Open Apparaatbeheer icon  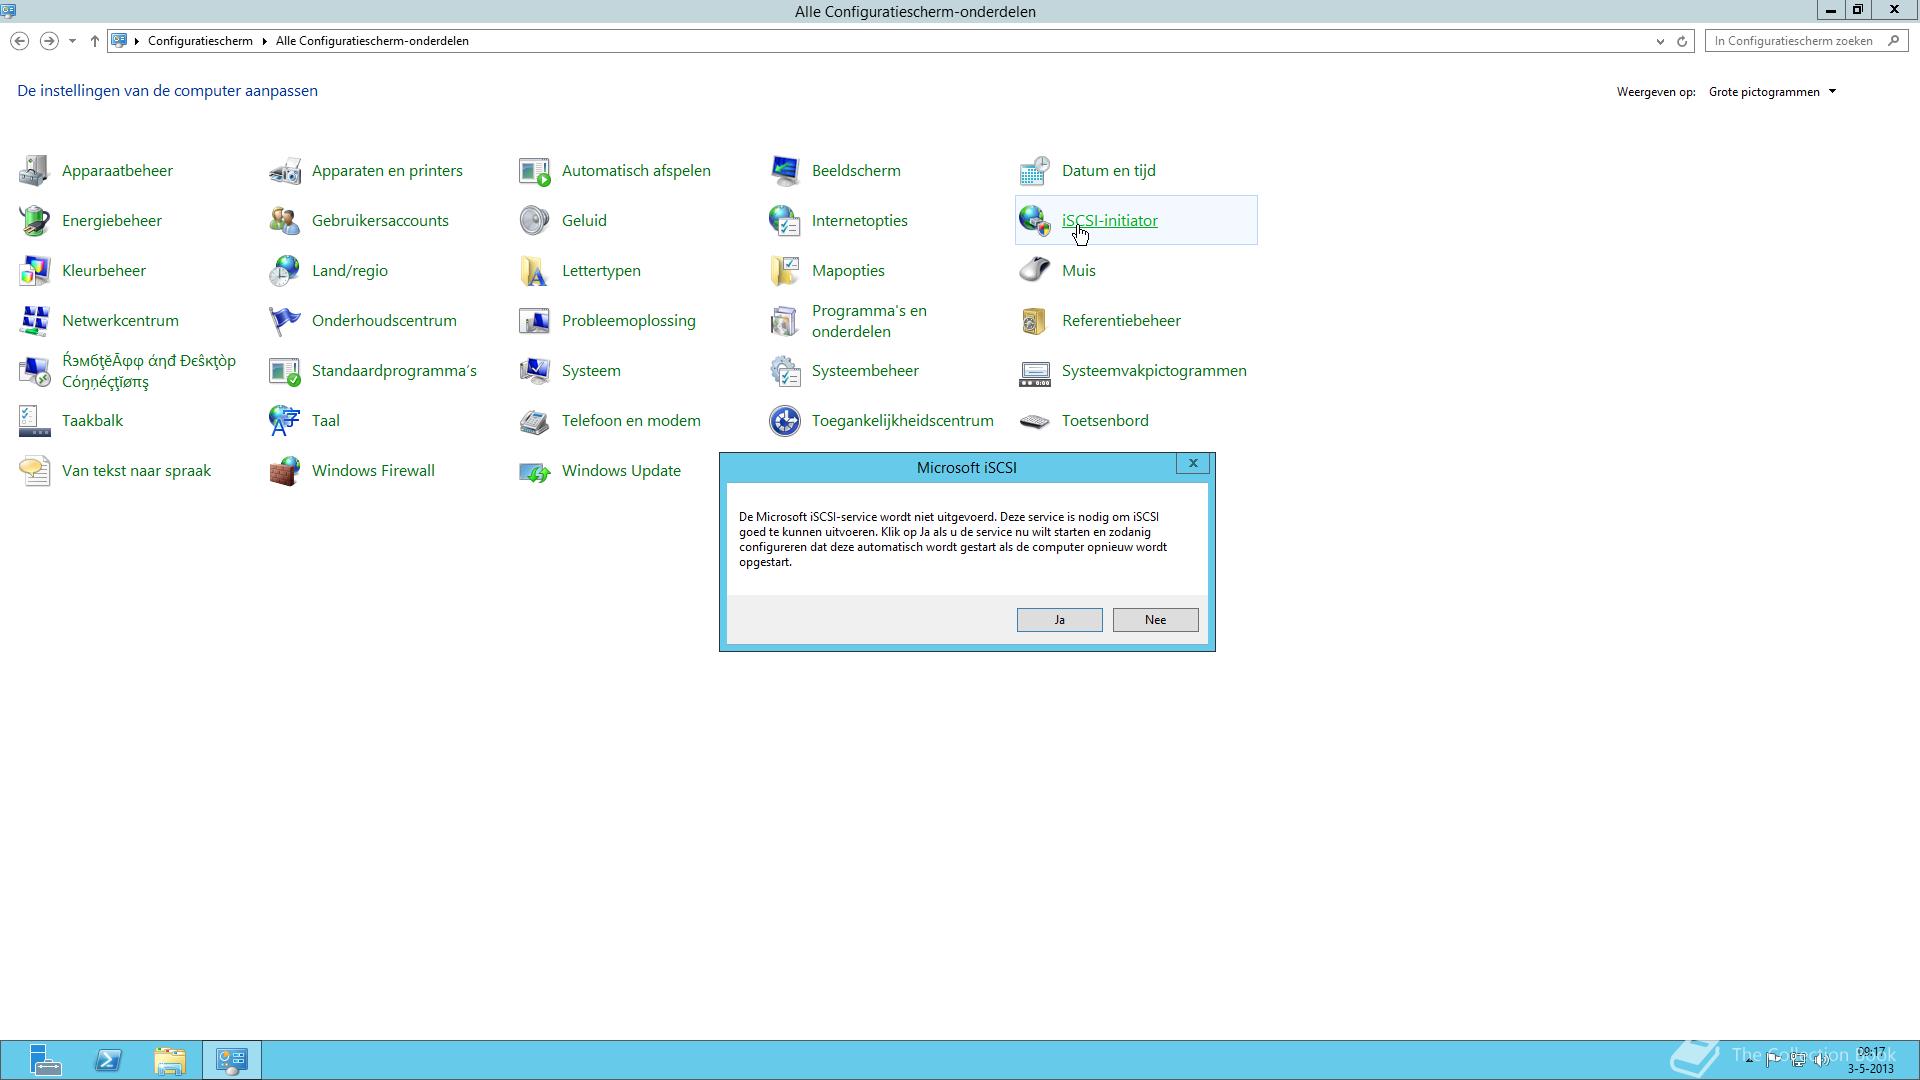click(x=34, y=171)
